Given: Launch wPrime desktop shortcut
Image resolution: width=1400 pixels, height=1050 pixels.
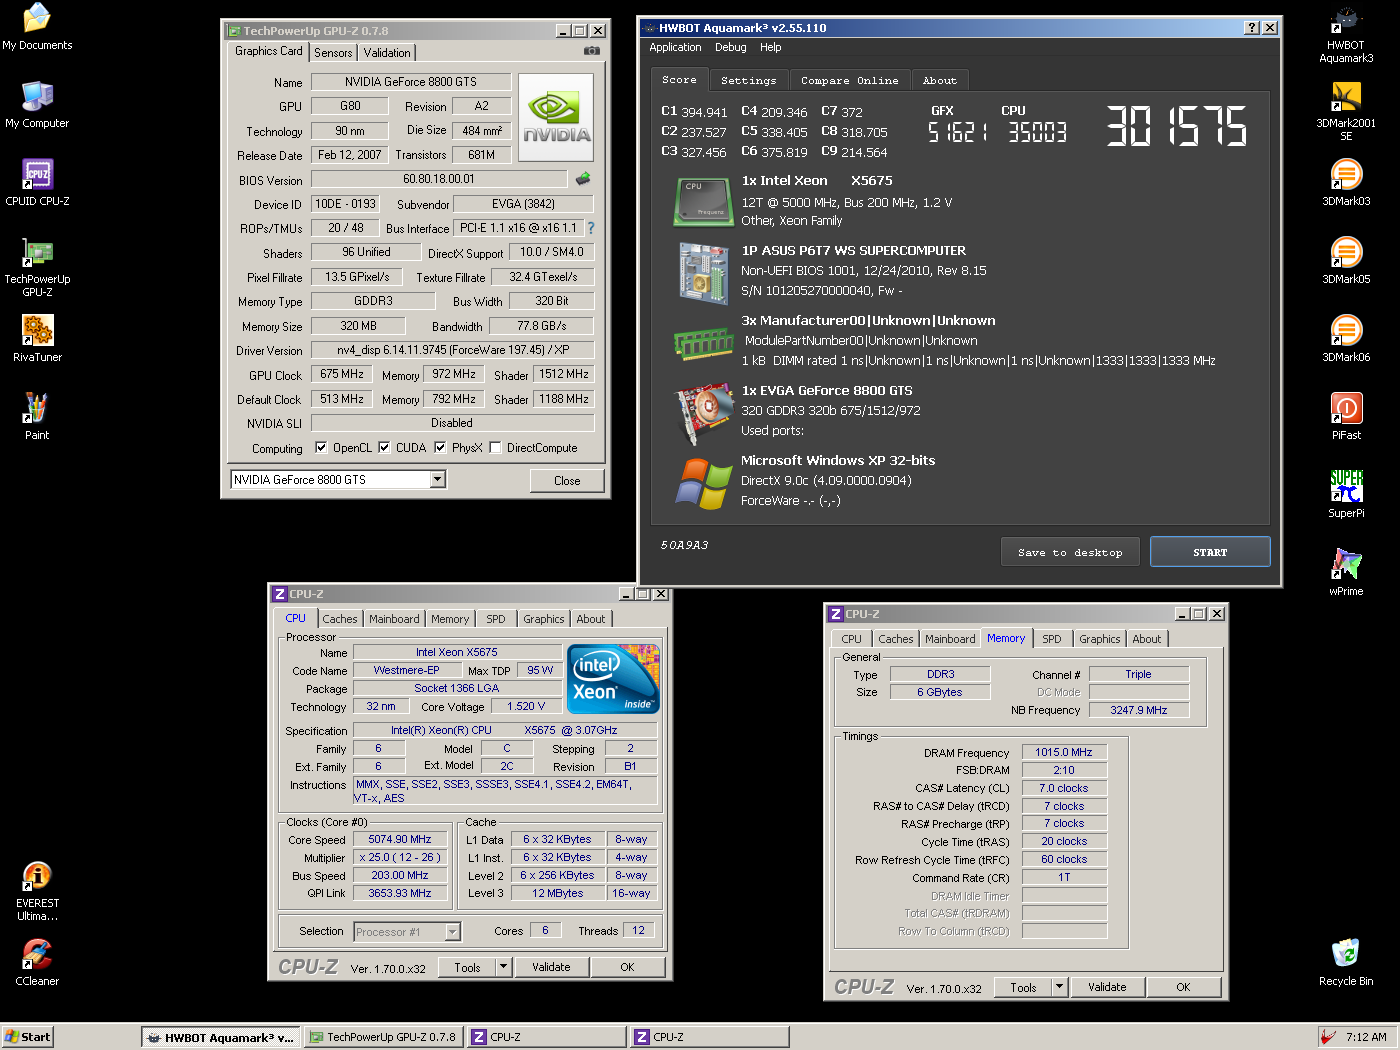Looking at the screenshot, I should click(x=1346, y=572).
